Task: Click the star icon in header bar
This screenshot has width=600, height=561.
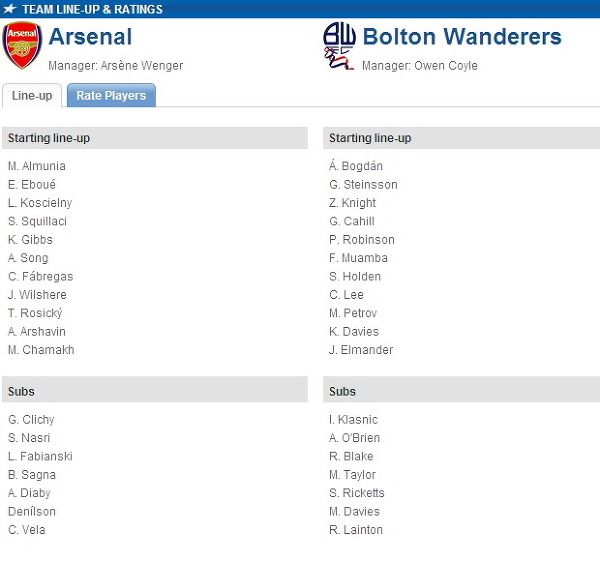Action: click(10, 9)
